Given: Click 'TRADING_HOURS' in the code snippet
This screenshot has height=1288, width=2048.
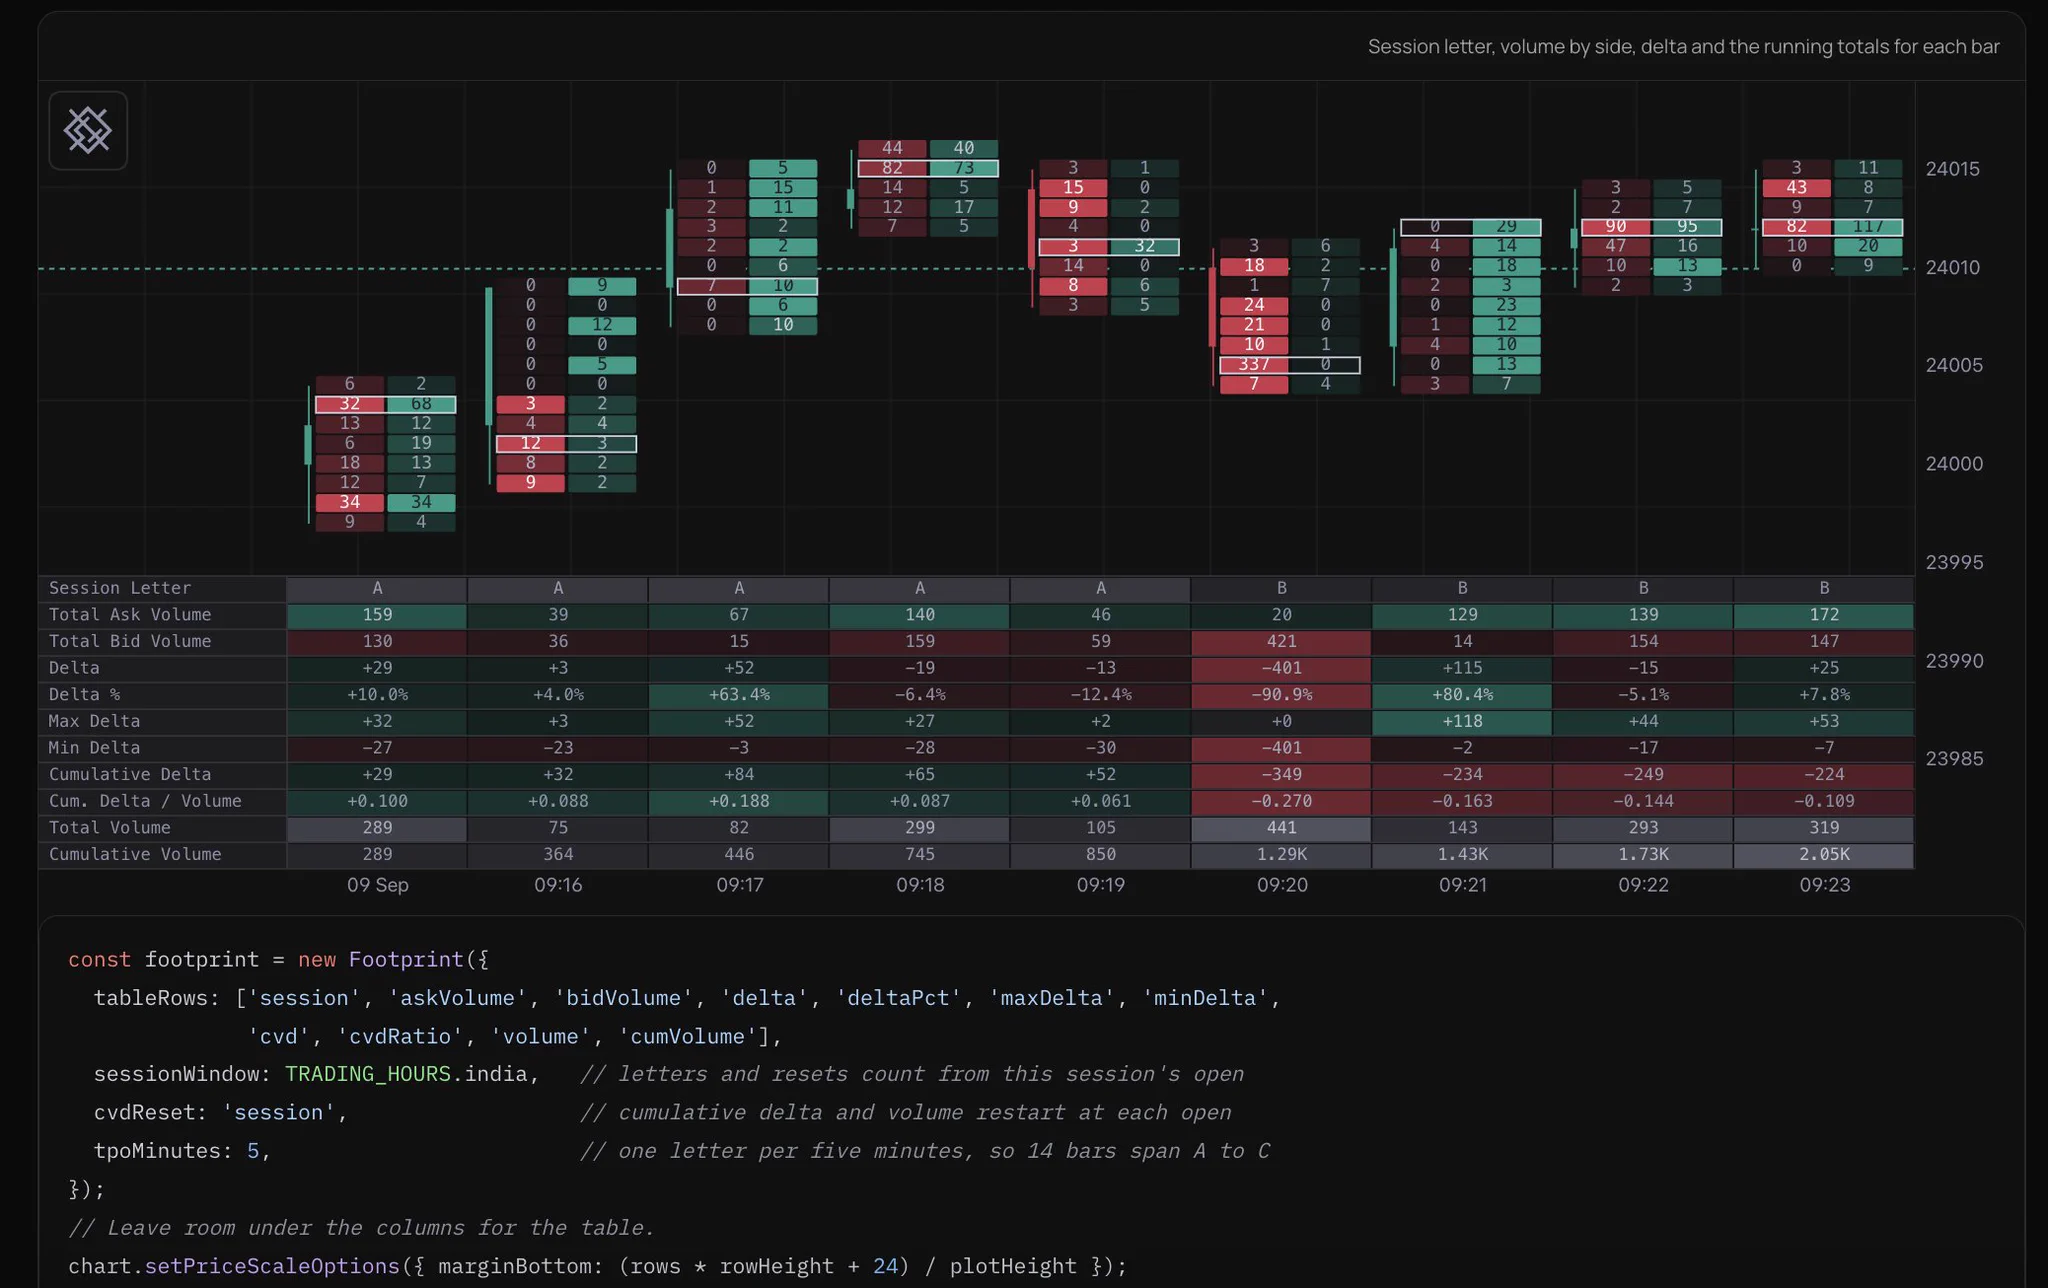Looking at the screenshot, I should 368,1074.
